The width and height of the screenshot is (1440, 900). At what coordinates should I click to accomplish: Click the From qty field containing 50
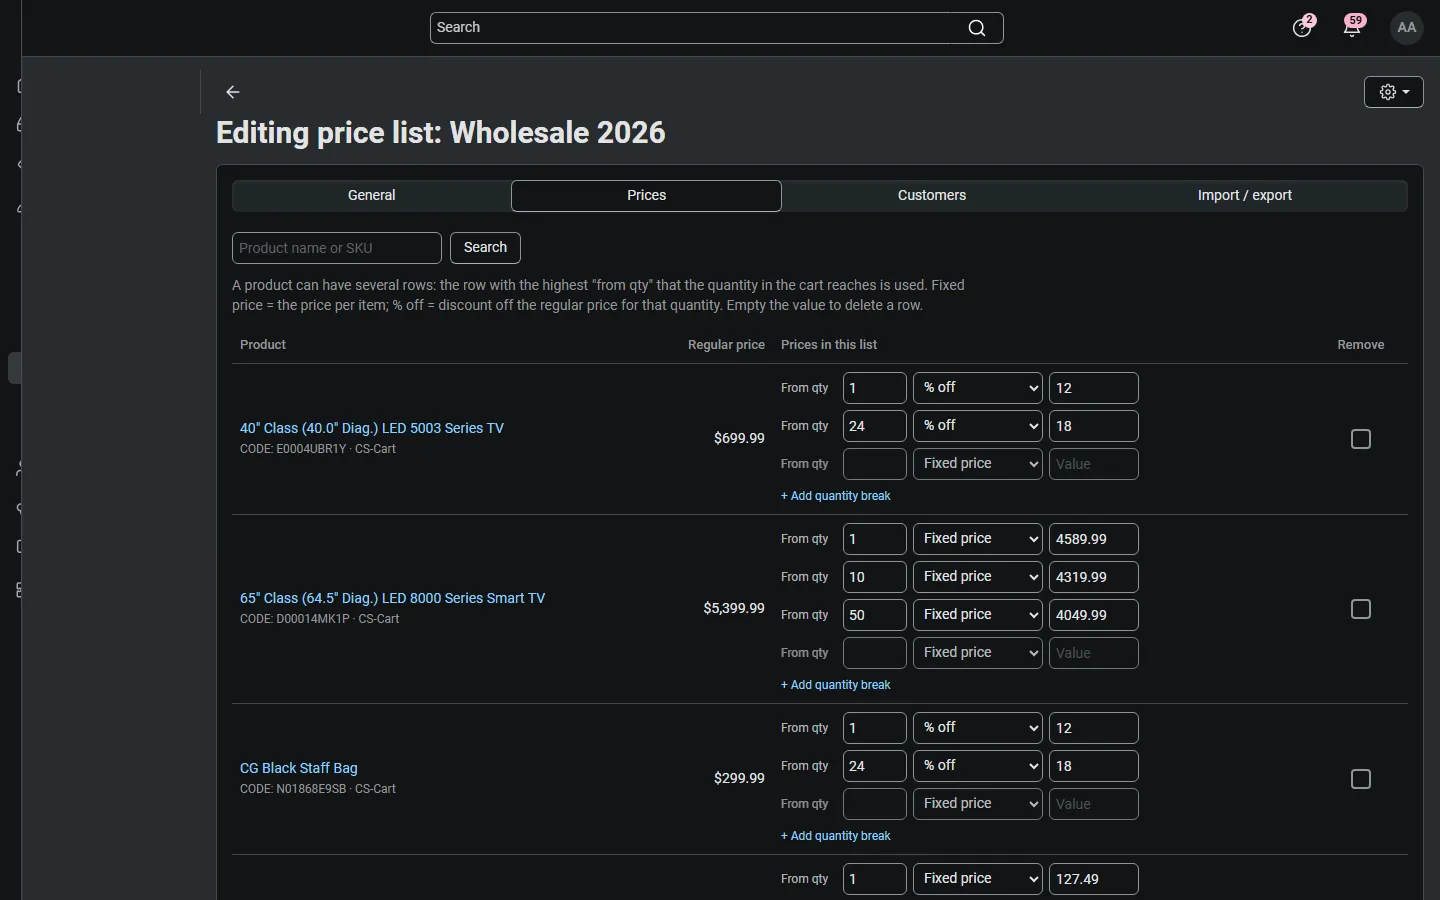(875, 615)
